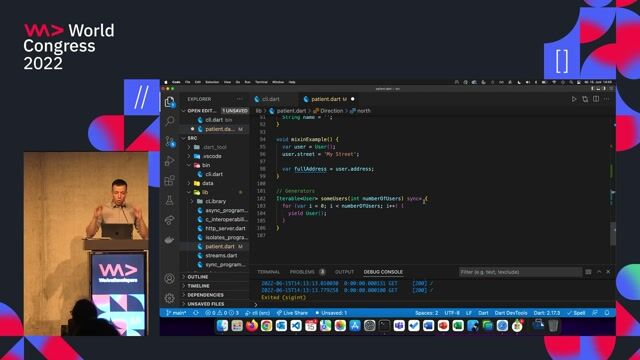Open the Terminal menu in menu bar
This screenshot has height=360, width=640.
point(261,82)
